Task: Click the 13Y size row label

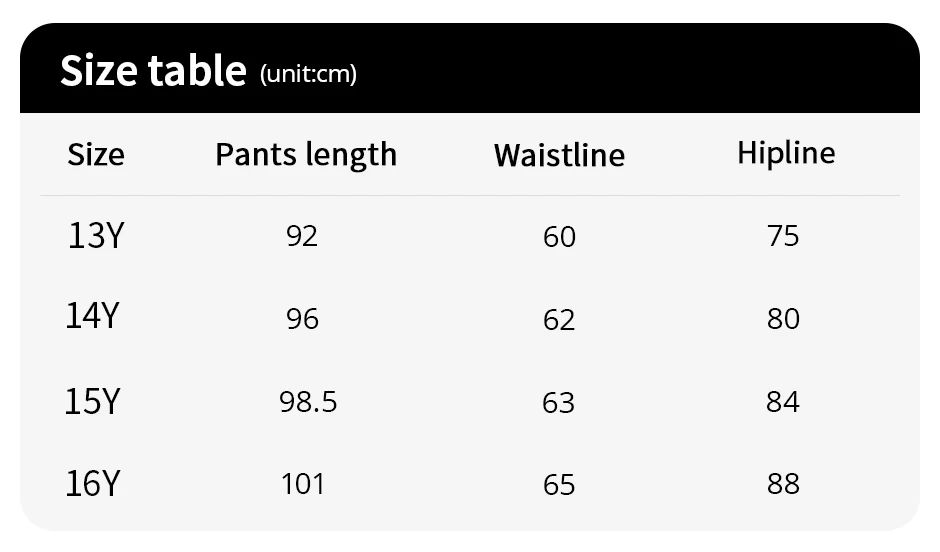Action: click(96, 235)
